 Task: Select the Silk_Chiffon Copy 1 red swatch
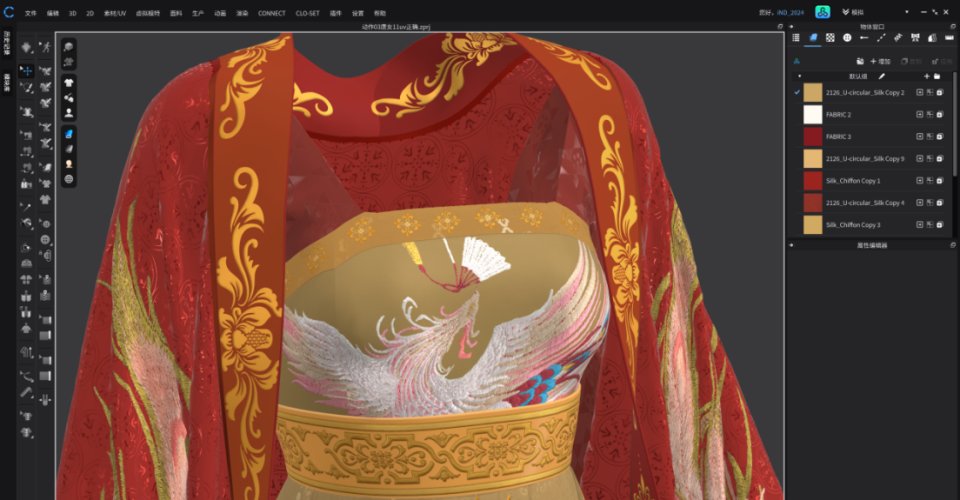[812, 181]
